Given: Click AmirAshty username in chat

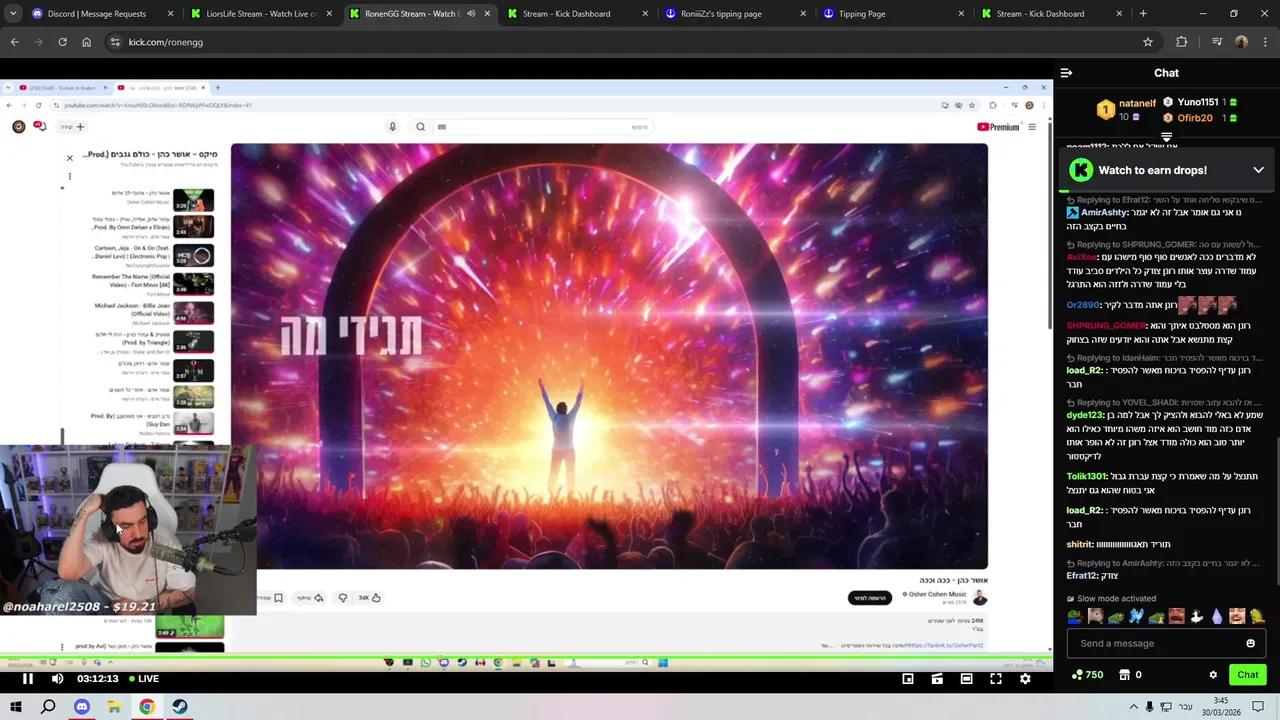Looking at the screenshot, I should tap(1104, 213).
